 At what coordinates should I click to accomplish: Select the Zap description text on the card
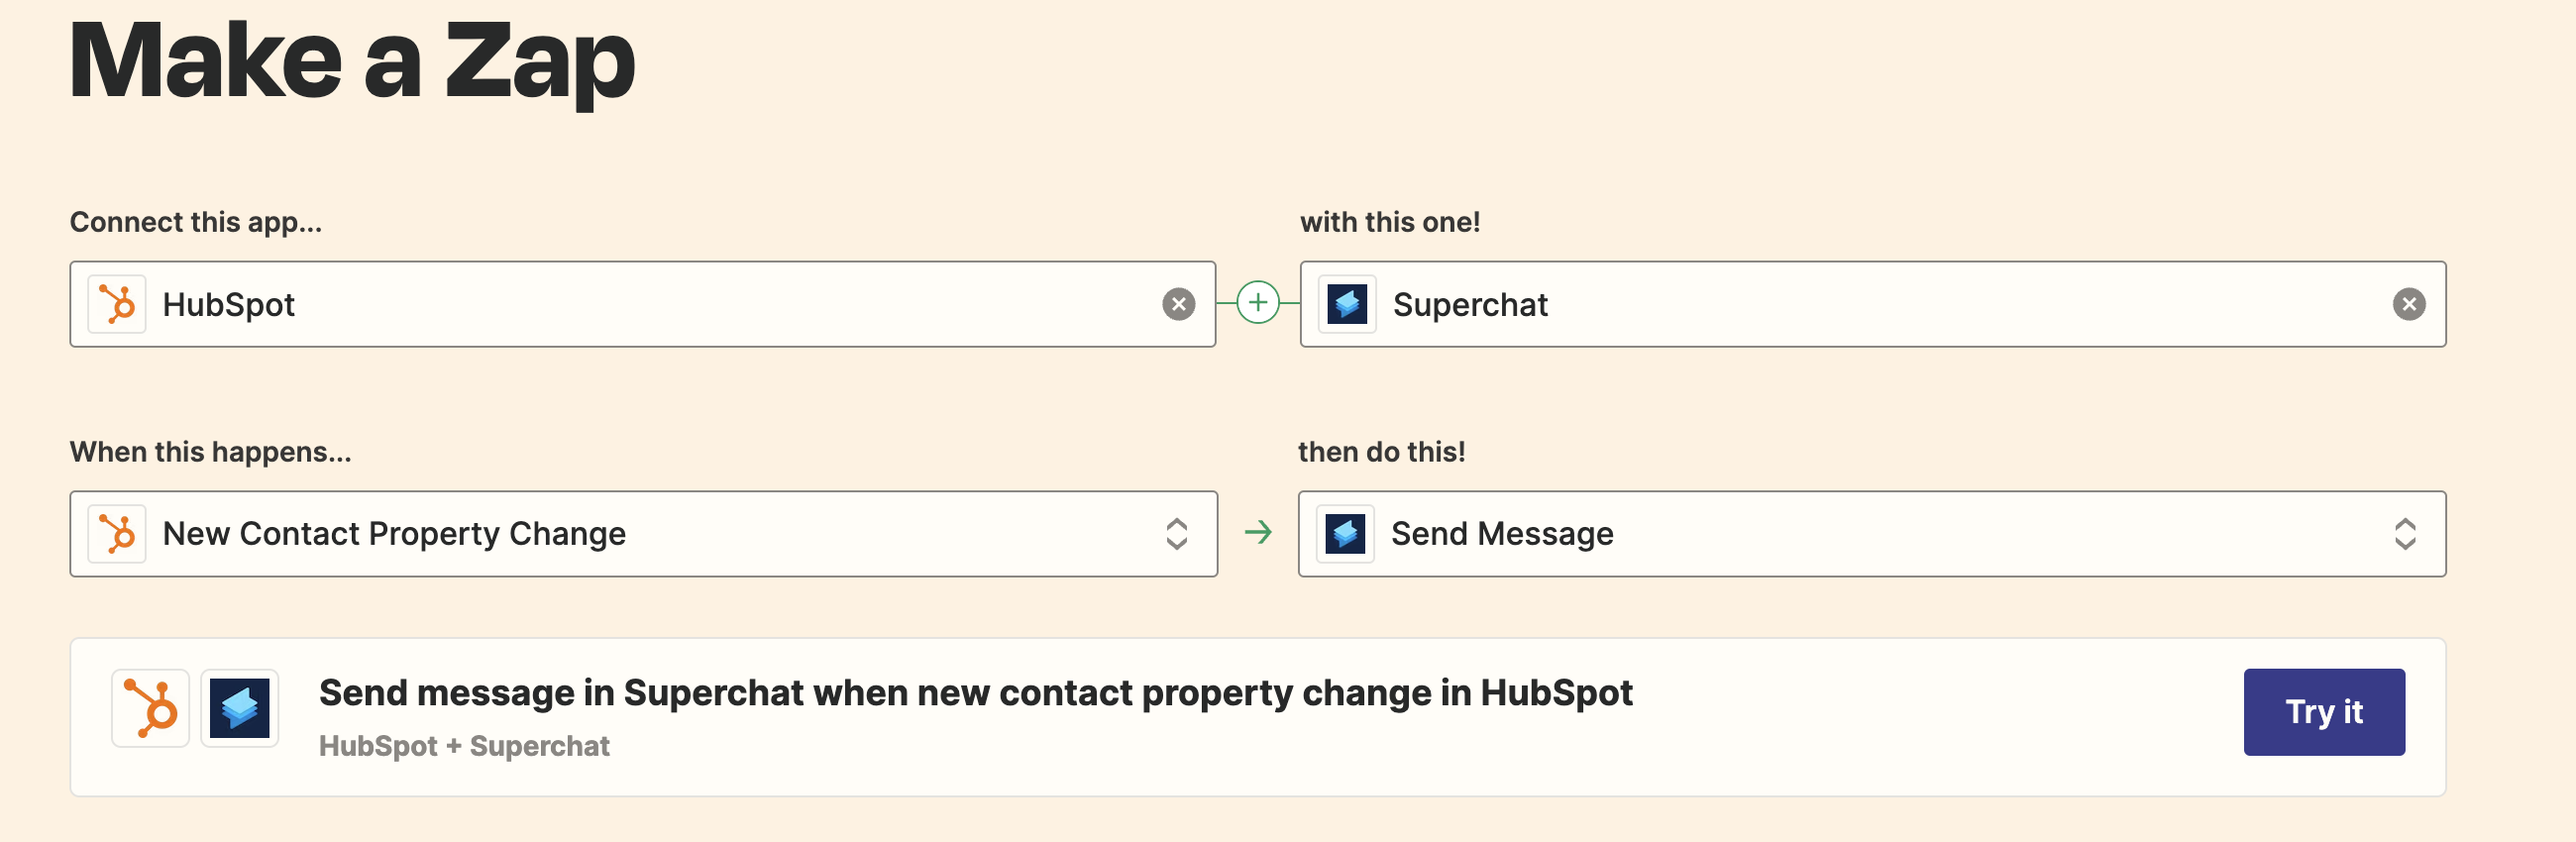pos(975,691)
